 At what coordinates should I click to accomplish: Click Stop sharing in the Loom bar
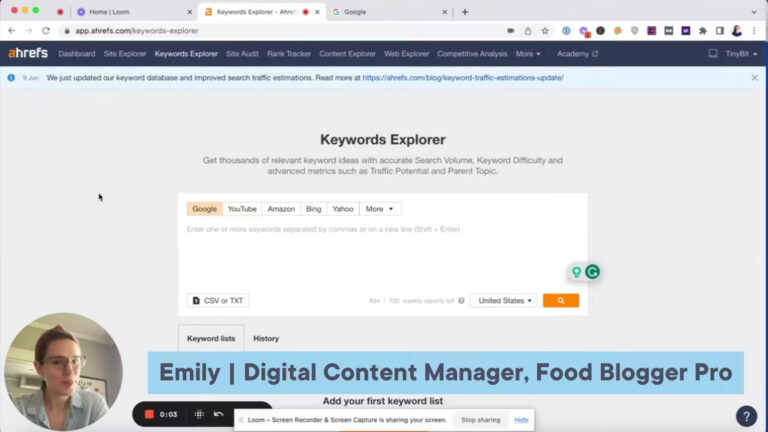480,420
